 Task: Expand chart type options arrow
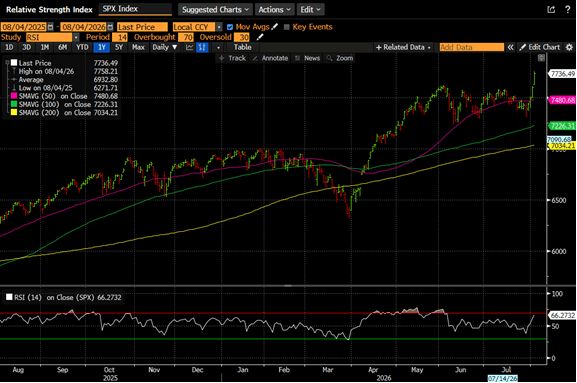[218, 47]
